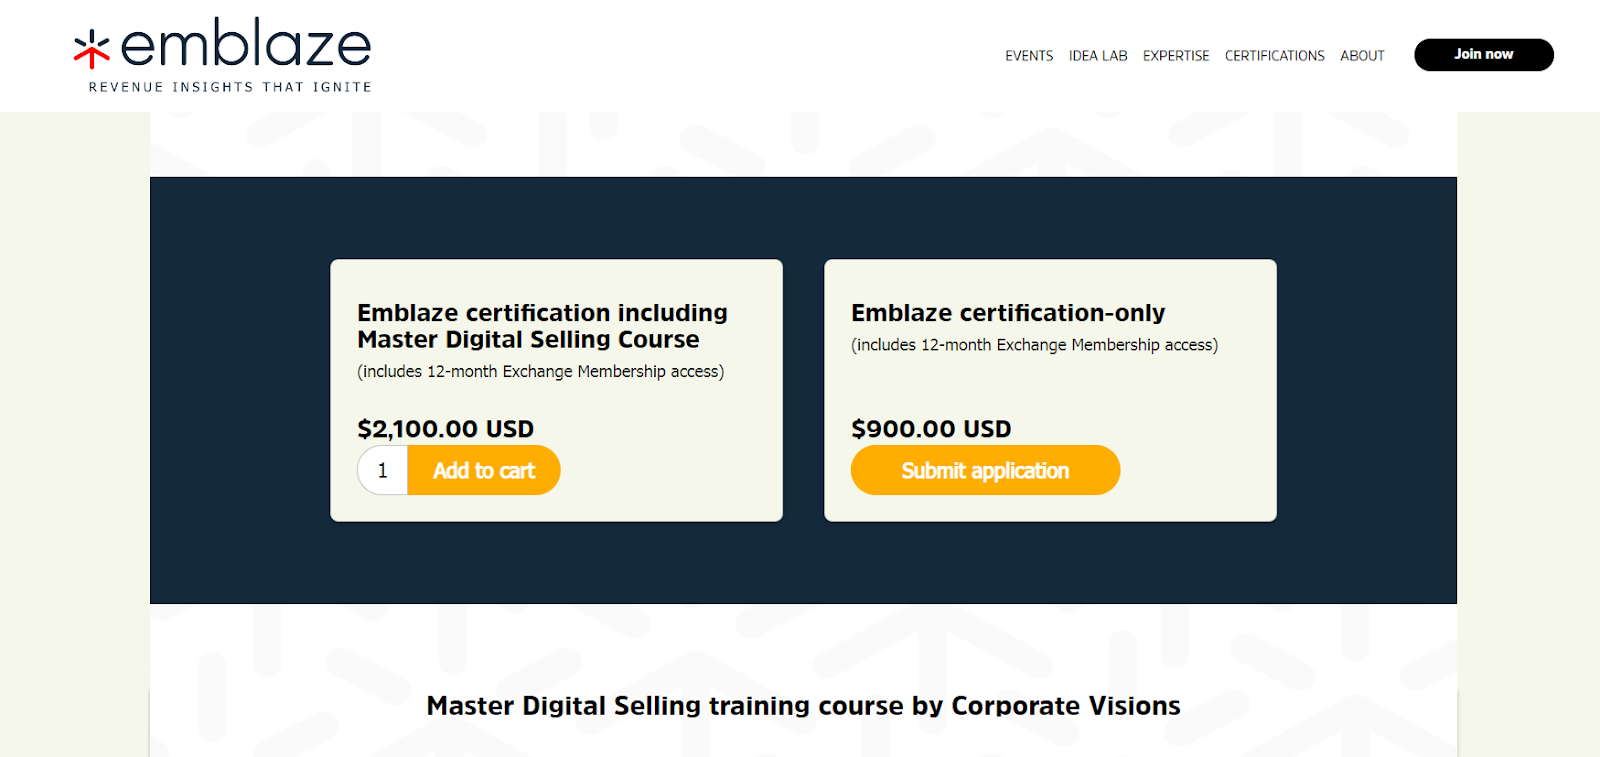Click the 'Master Digital Selling training course' heading
The image size is (1600, 757).
click(x=803, y=706)
